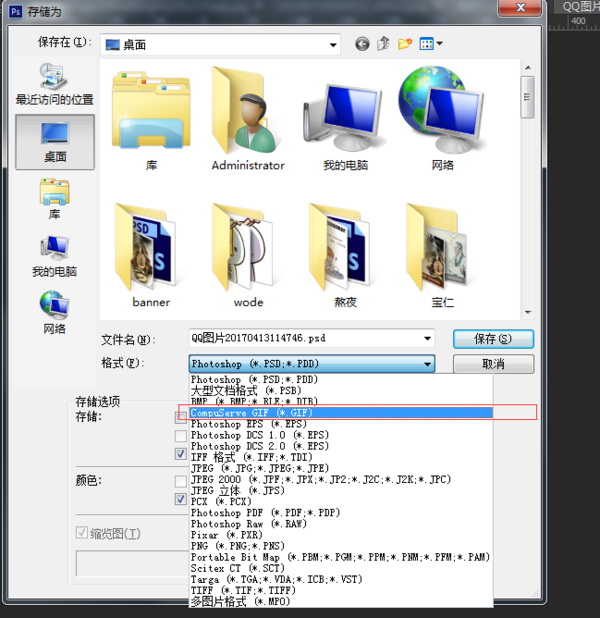This screenshot has width=600, height=618.
Task: Click the file list scrollbar thumb
Action: [x=527, y=97]
